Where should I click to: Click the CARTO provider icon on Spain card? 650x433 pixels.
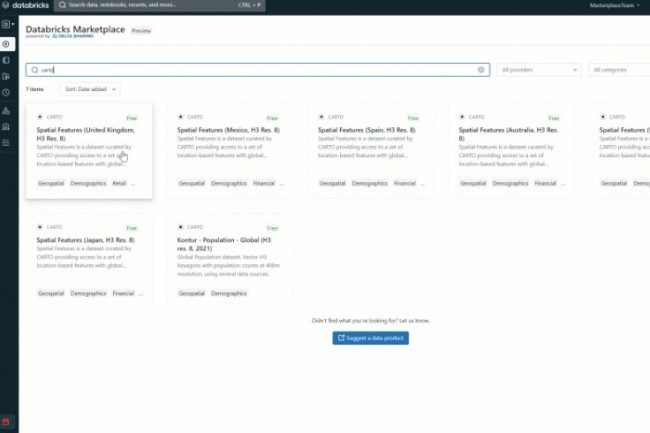pos(321,117)
